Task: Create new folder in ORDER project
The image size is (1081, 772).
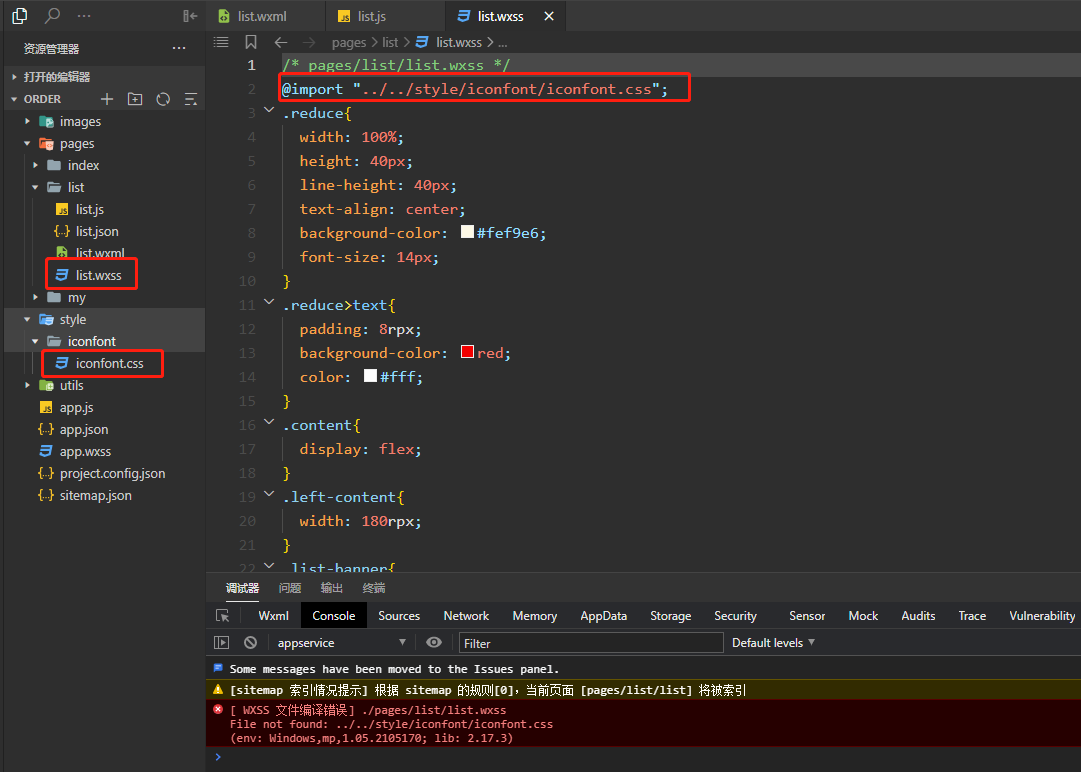Action: click(135, 99)
